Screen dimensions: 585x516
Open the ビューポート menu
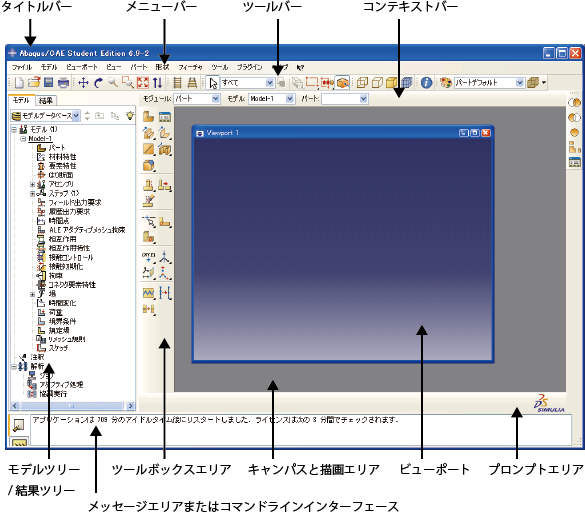click(82, 67)
